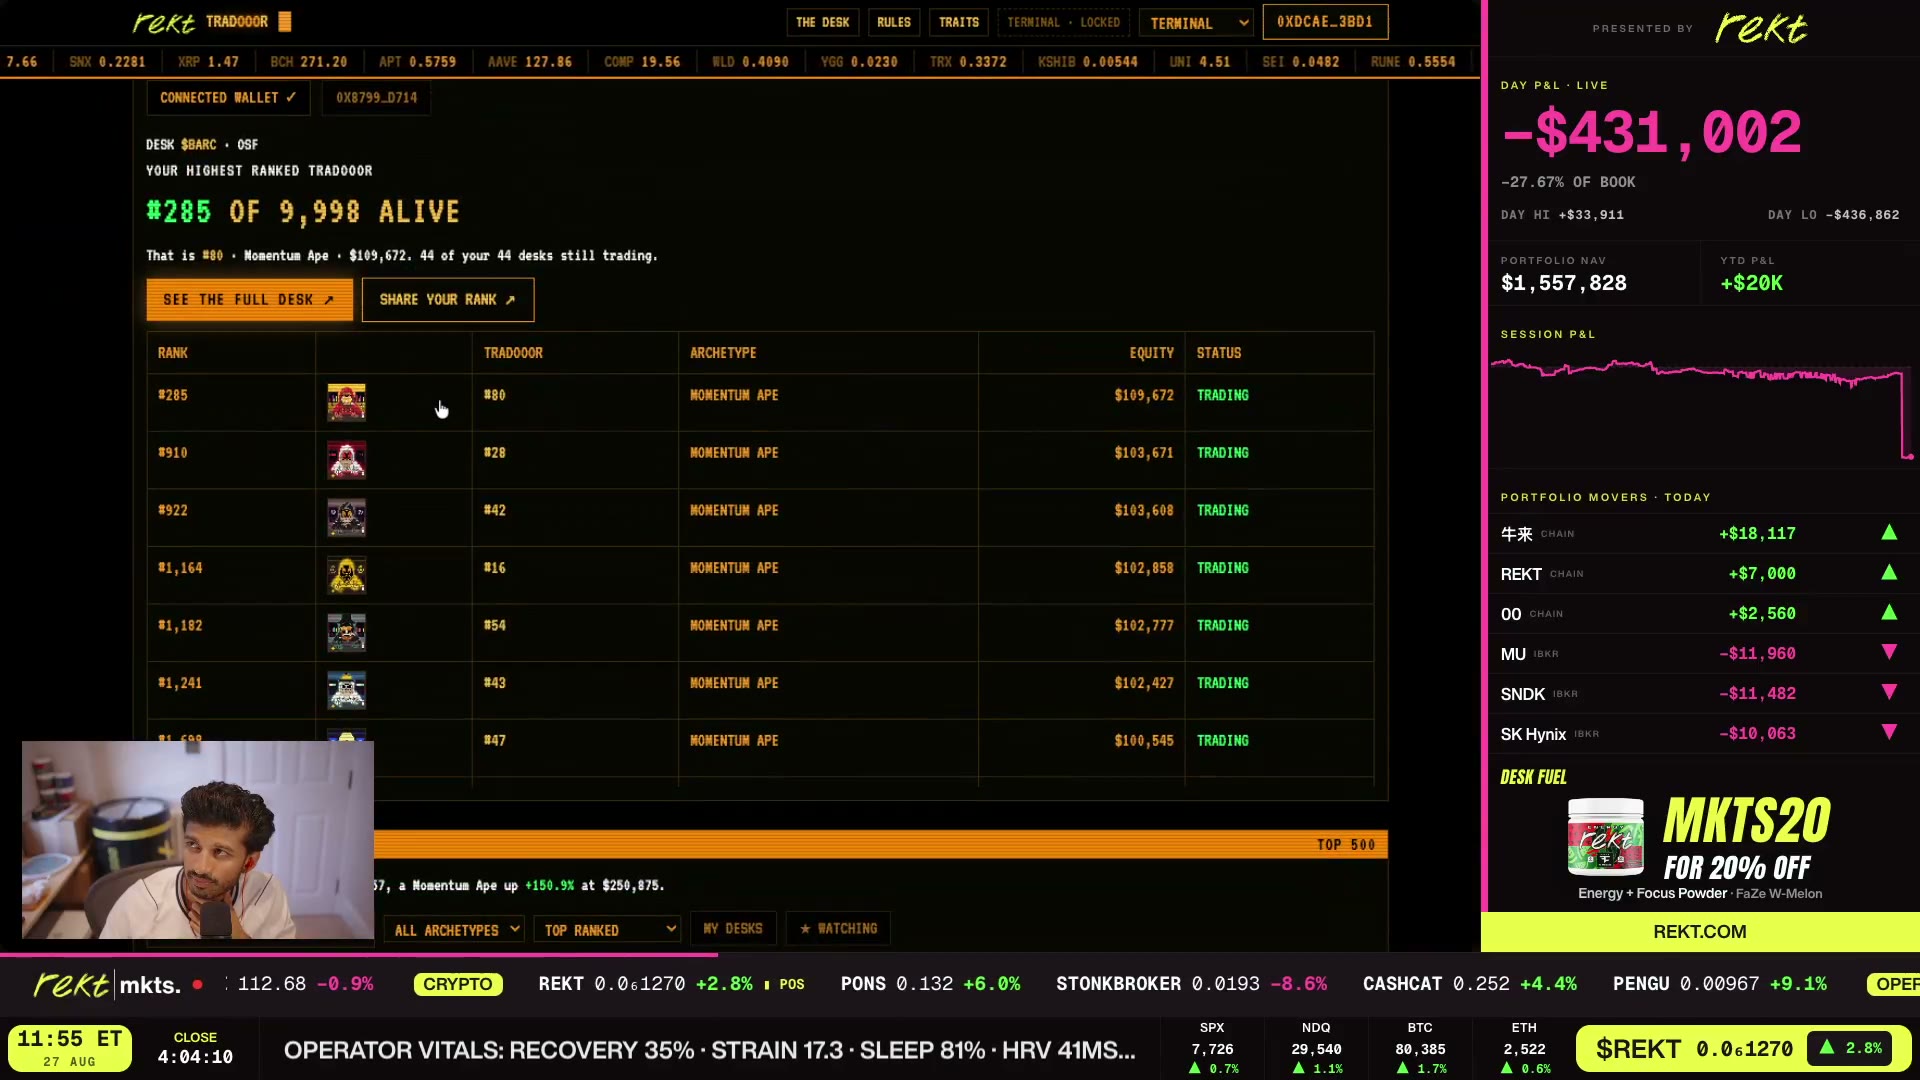Select the locked Terminal tab
The image size is (1920, 1080).
[x=1063, y=22]
